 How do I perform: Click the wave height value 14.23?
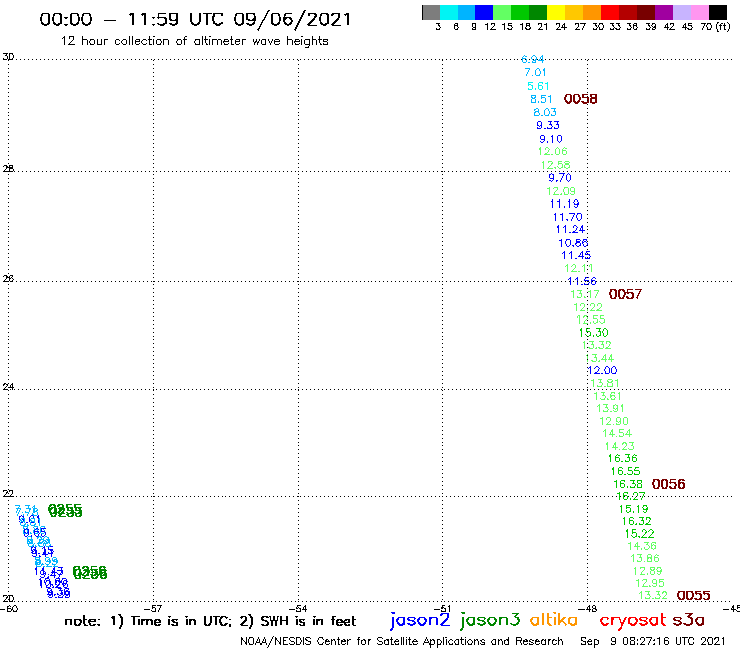click(620, 446)
